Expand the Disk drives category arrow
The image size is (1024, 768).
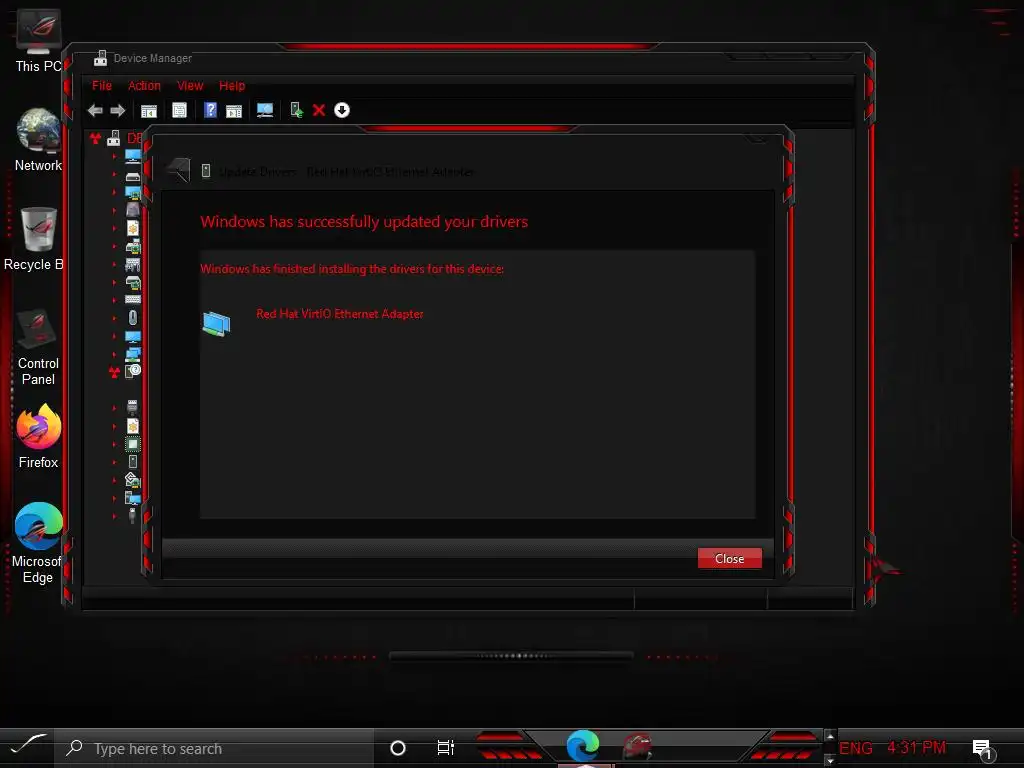click(x=114, y=174)
